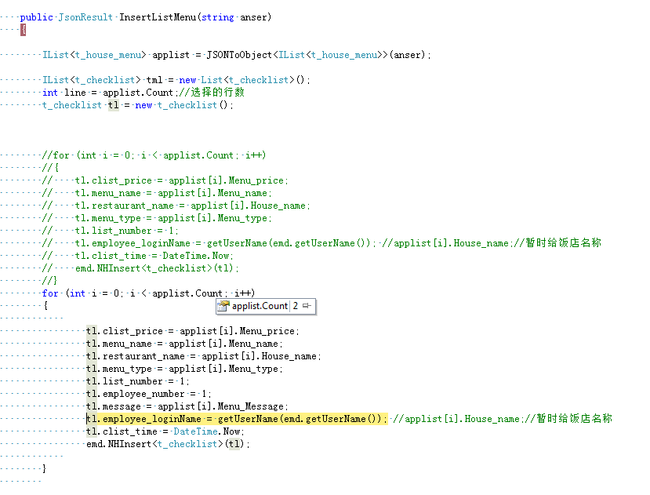This screenshot has height=495, width=650.
Task: Click the comment //选择的行数
Action: [x=211, y=92]
